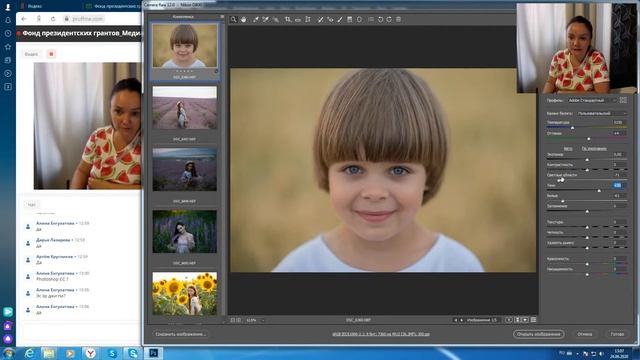Select the Radial Filter tool
The width and height of the screenshot is (640, 360).
point(359,20)
